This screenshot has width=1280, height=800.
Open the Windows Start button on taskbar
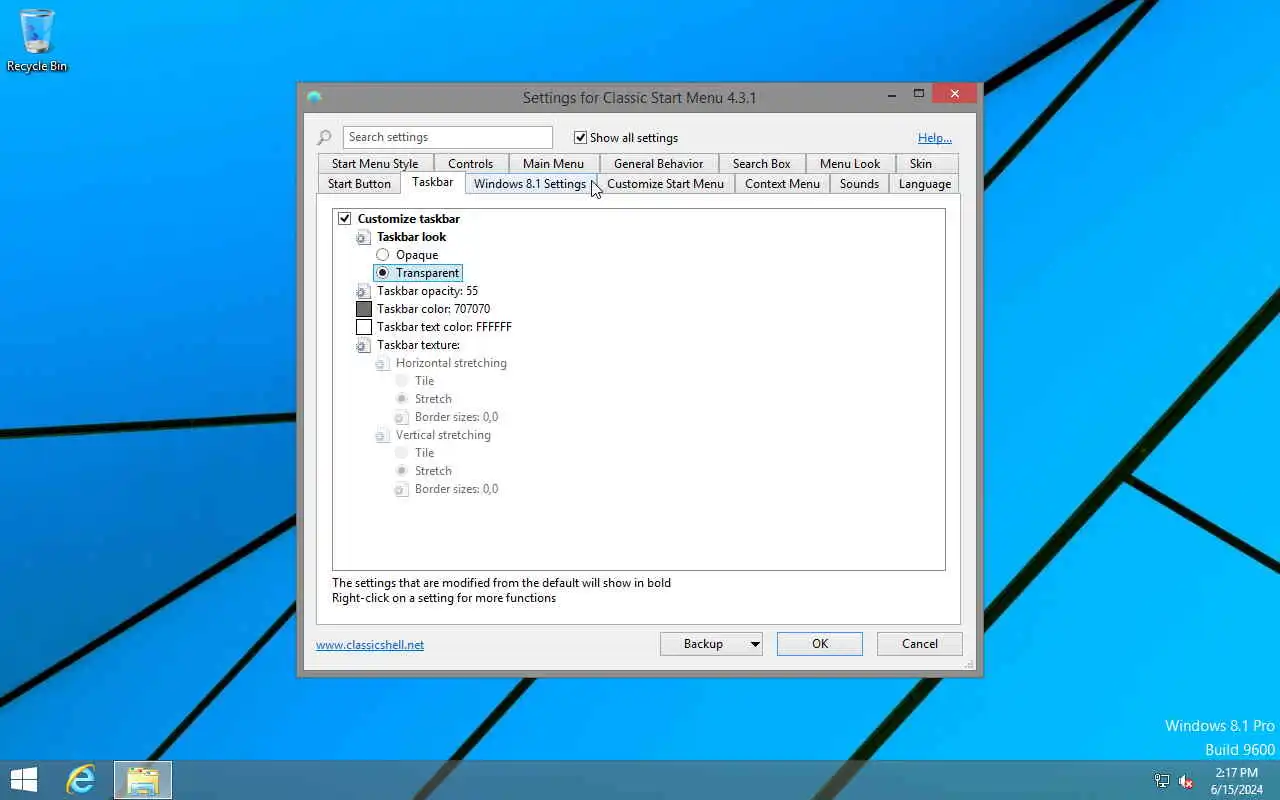click(x=24, y=780)
